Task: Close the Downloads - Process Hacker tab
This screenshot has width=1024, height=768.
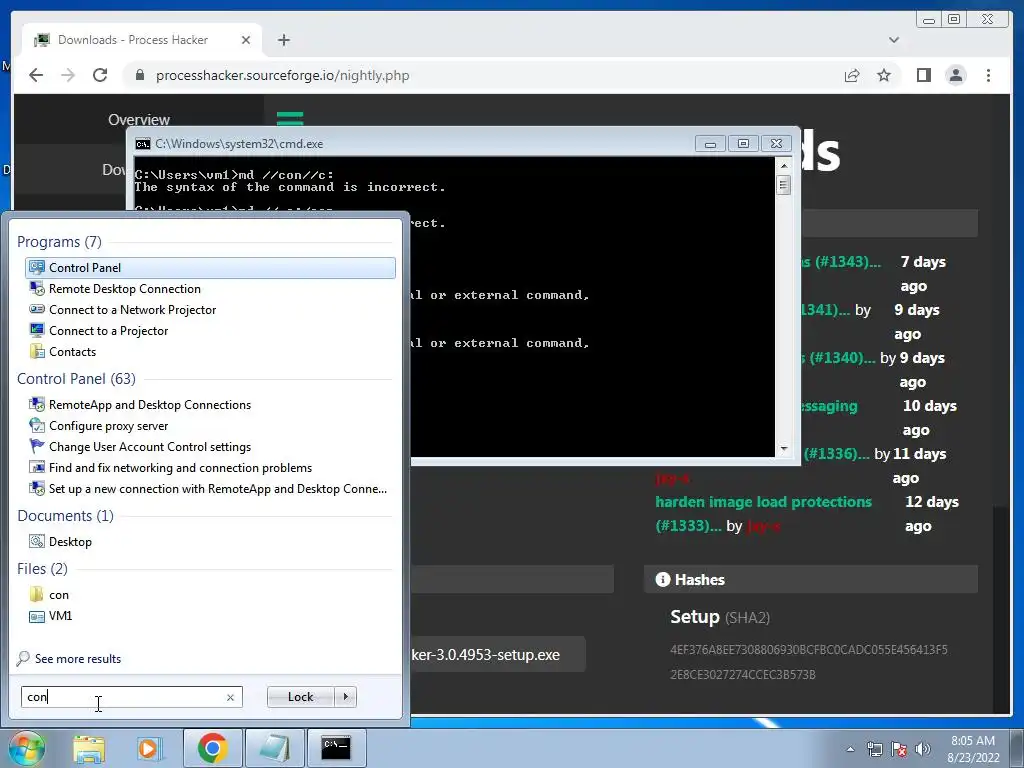Action: (246, 40)
